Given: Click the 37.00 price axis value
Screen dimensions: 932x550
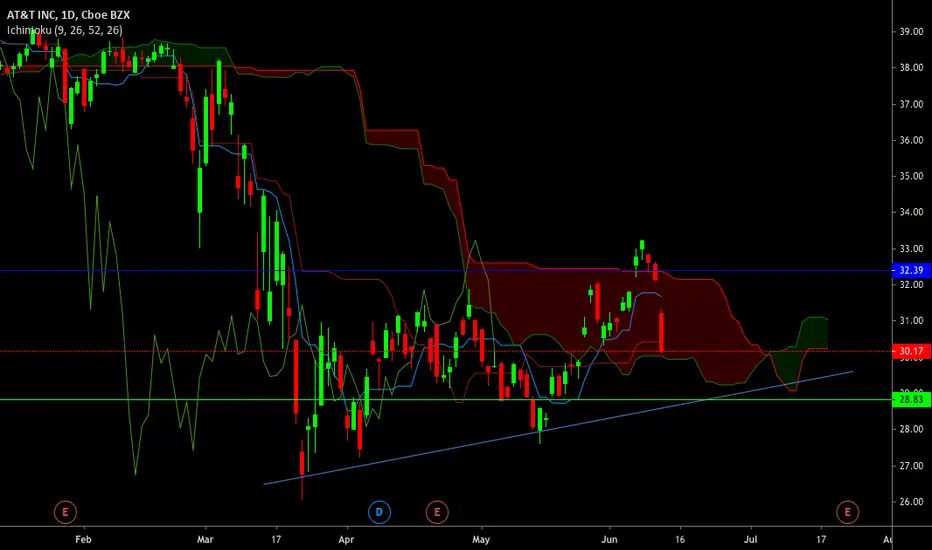Looking at the screenshot, I should (x=911, y=104).
